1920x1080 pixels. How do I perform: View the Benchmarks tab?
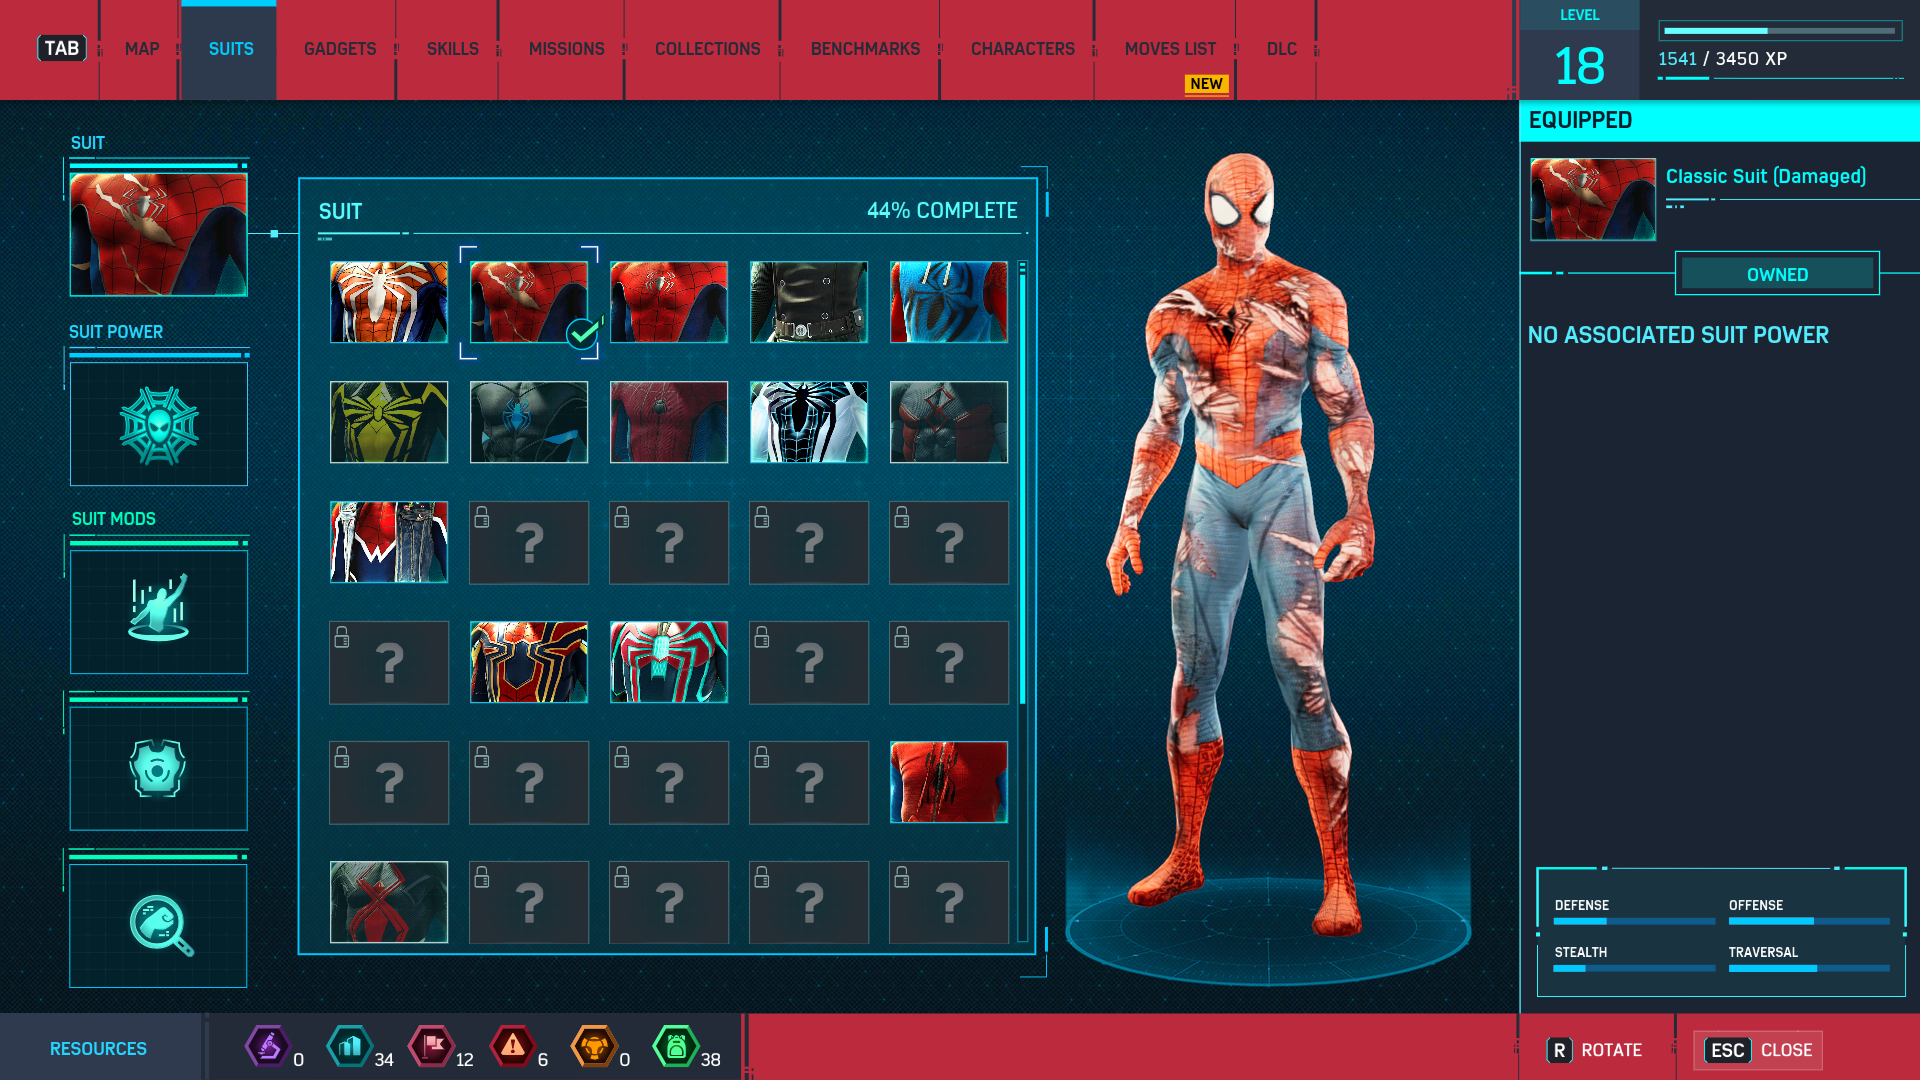[x=865, y=49]
